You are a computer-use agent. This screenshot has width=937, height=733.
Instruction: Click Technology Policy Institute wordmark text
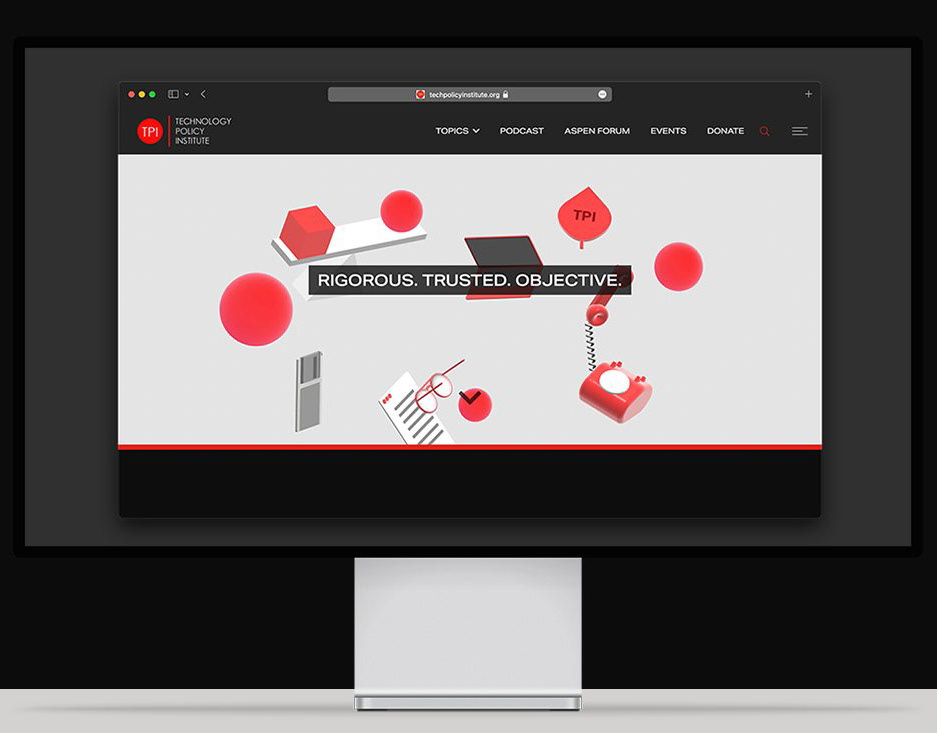tap(203, 131)
